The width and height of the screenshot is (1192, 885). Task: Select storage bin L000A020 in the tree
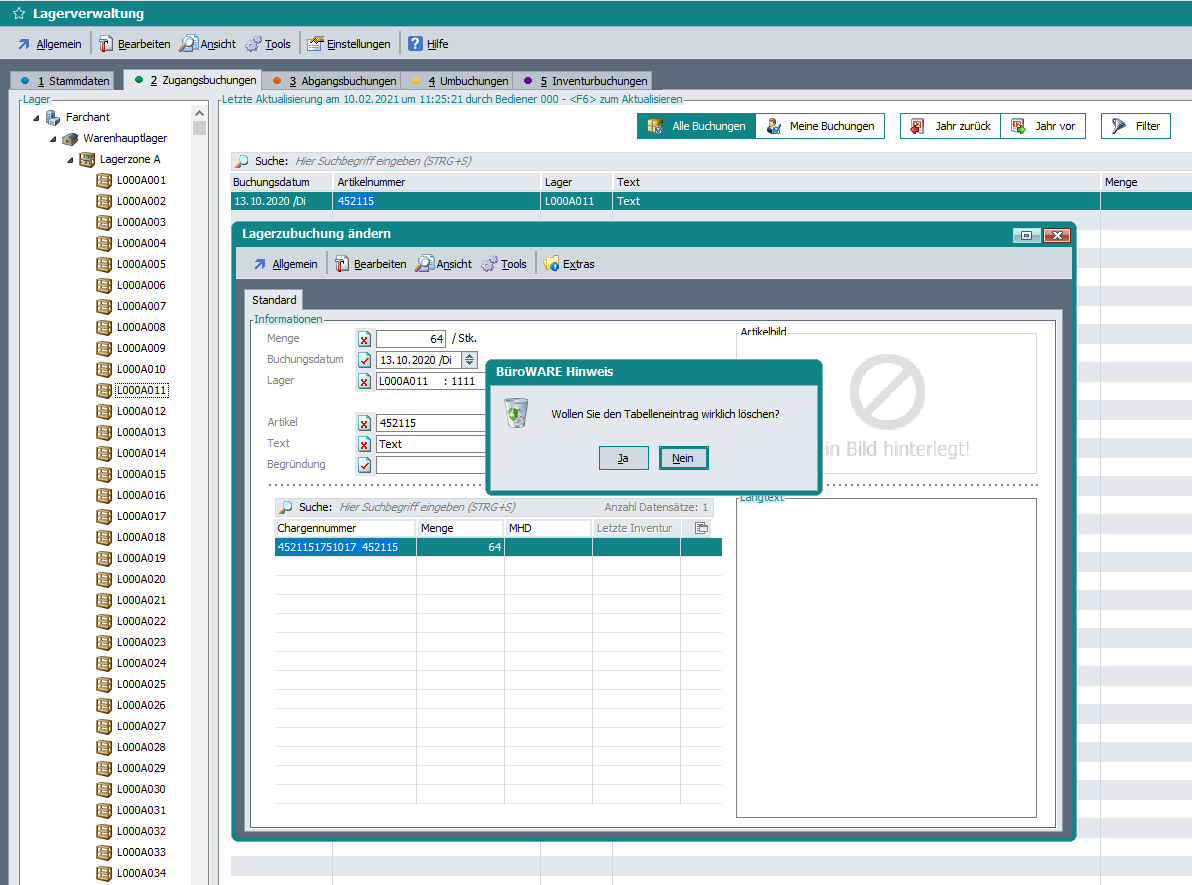(x=141, y=580)
